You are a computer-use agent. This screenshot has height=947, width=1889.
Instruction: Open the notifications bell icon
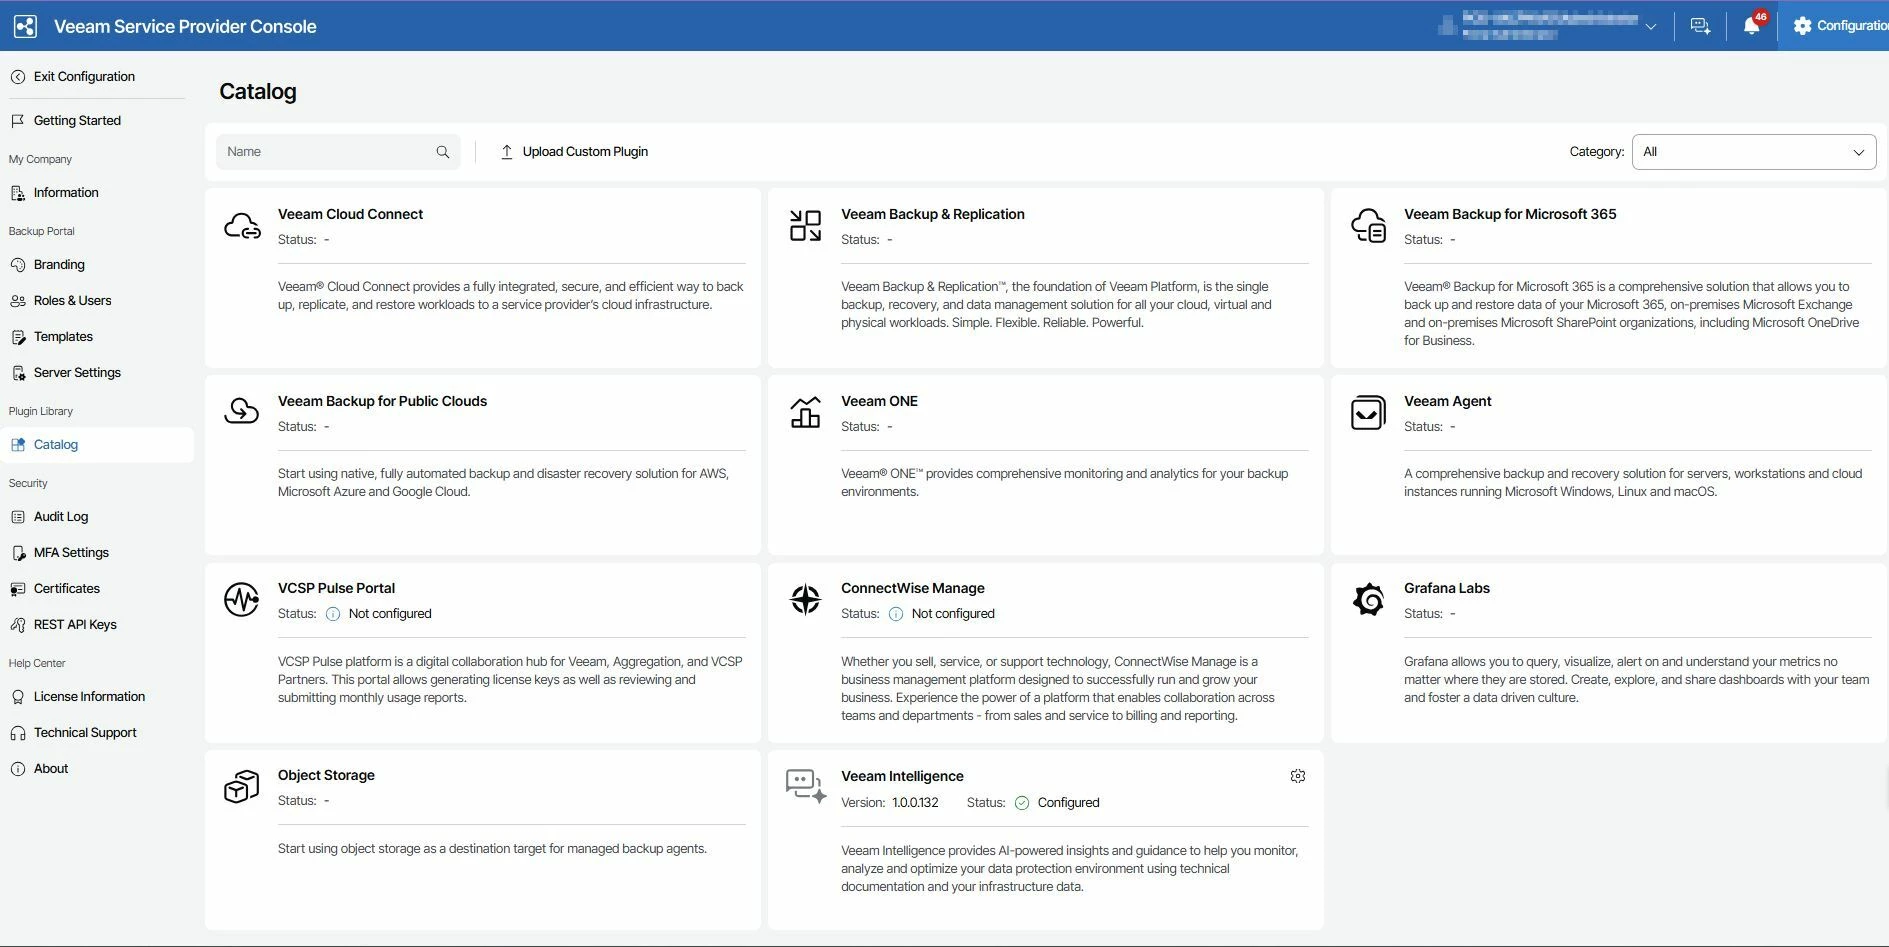pyautogui.click(x=1751, y=27)
